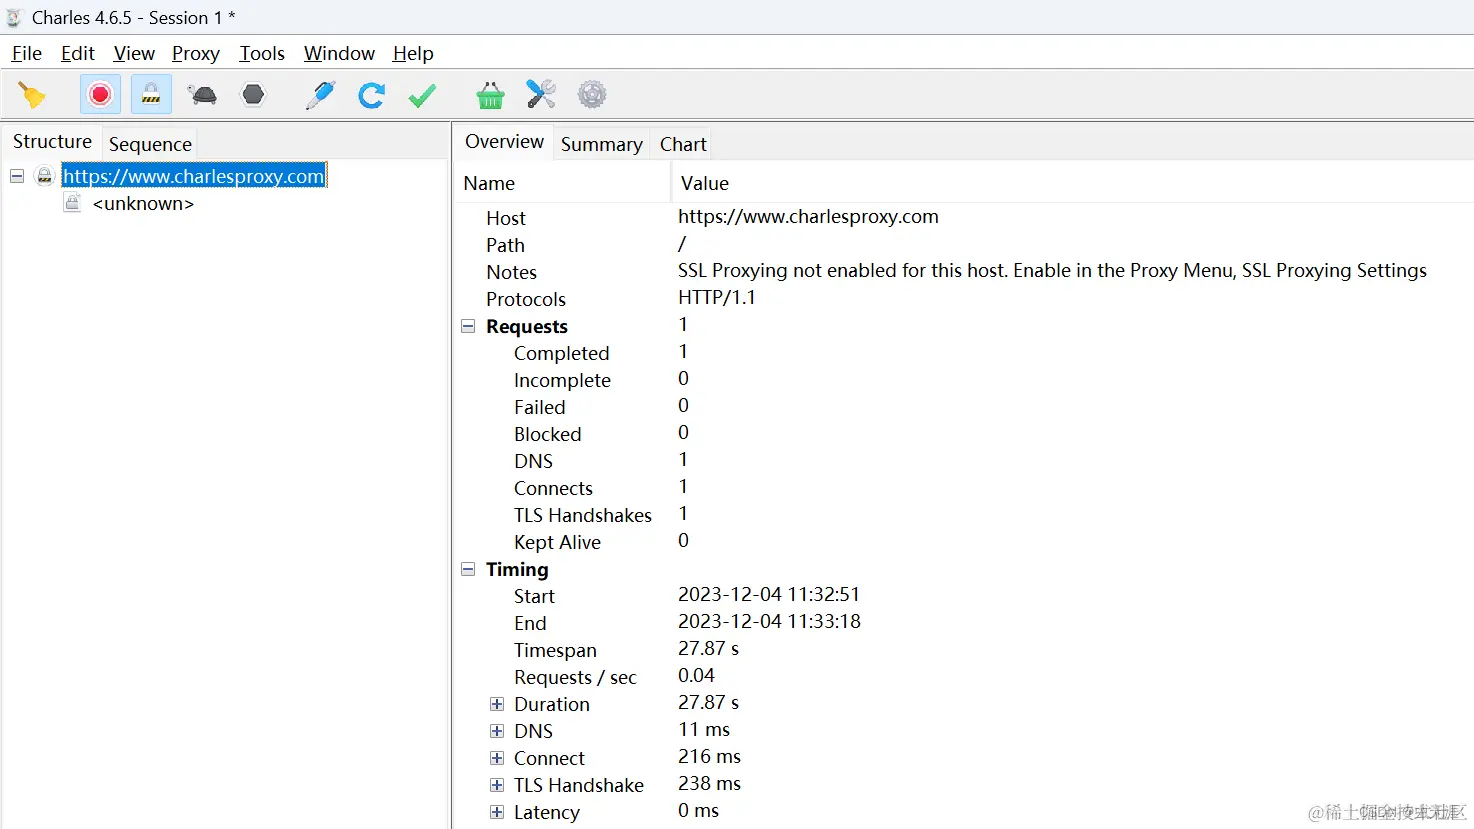Open the View menu
Viewport: 1474px width, 829px height.
pos(134,53)
